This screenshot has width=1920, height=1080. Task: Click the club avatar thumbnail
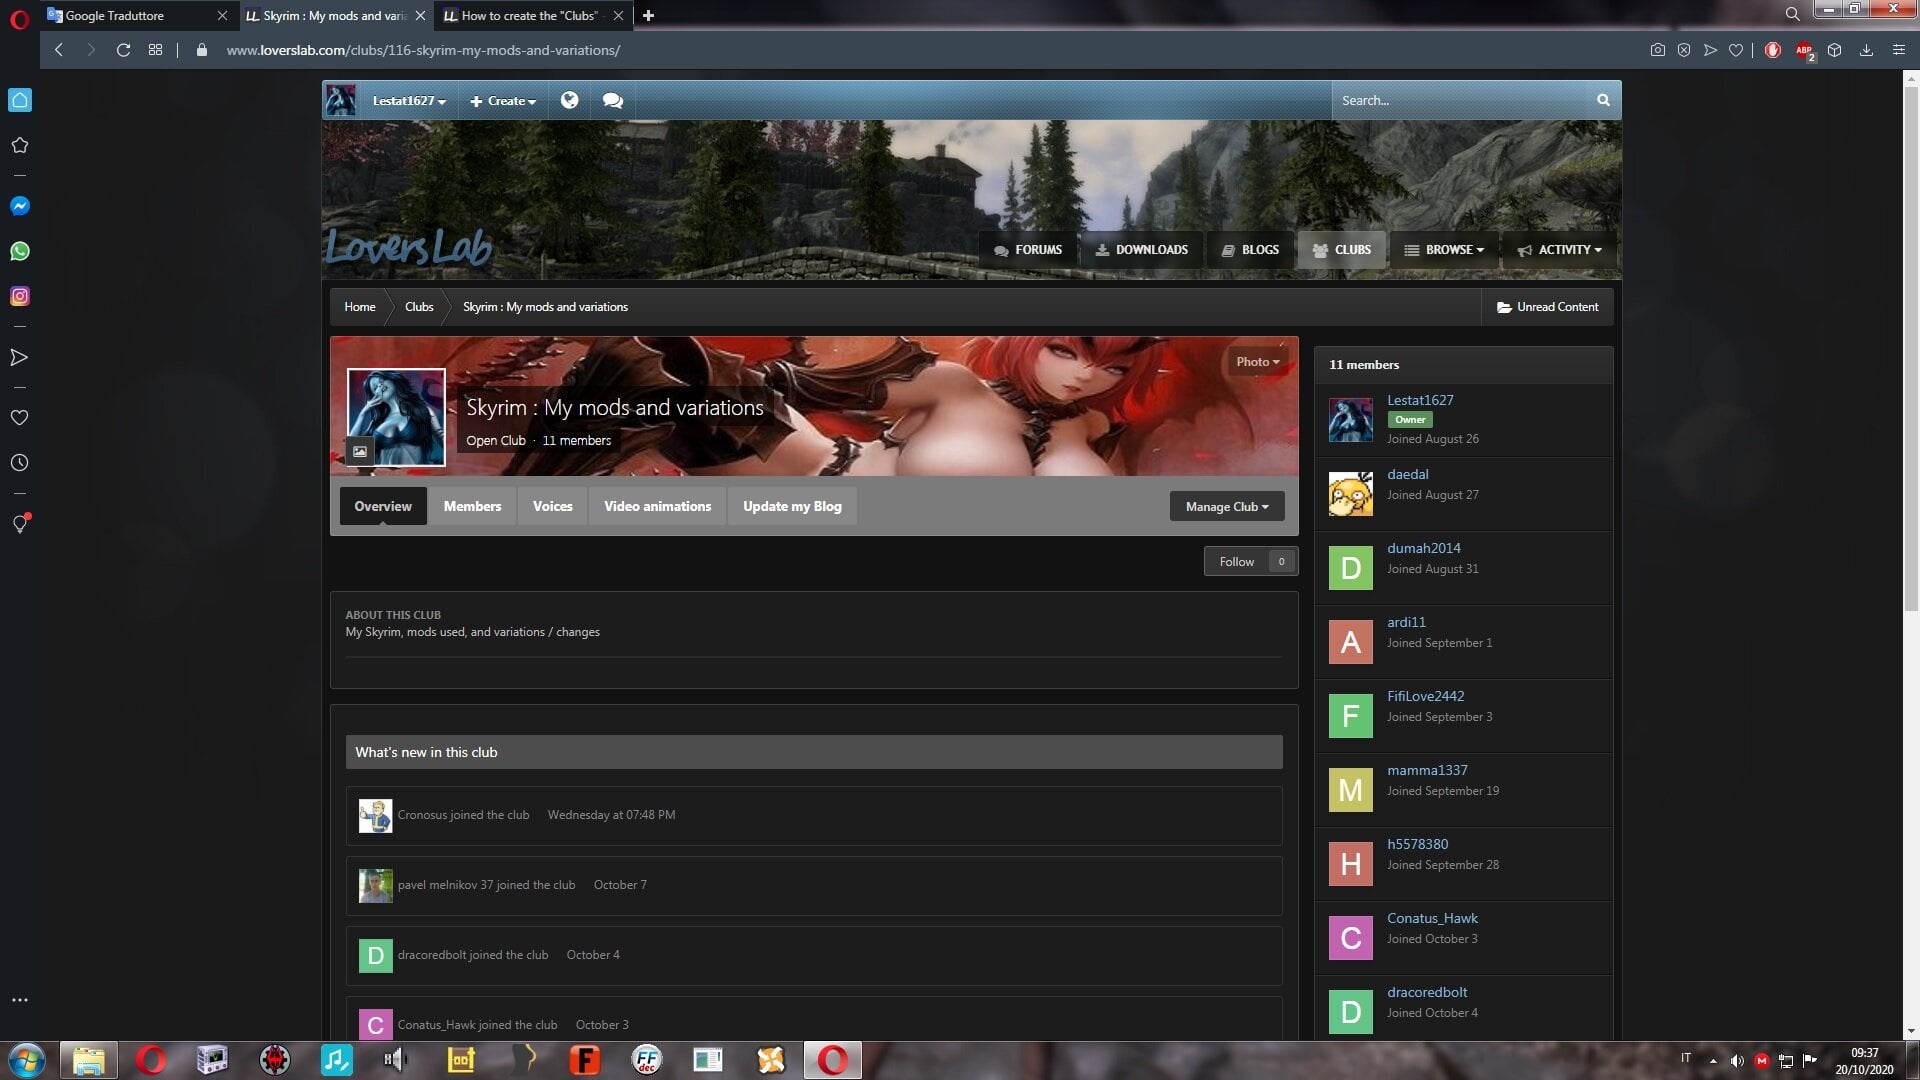click(396, 417)
